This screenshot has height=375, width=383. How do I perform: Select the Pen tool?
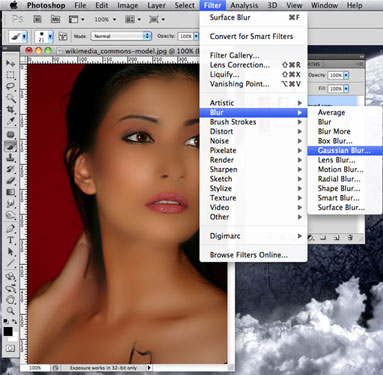tap(11, 229)
